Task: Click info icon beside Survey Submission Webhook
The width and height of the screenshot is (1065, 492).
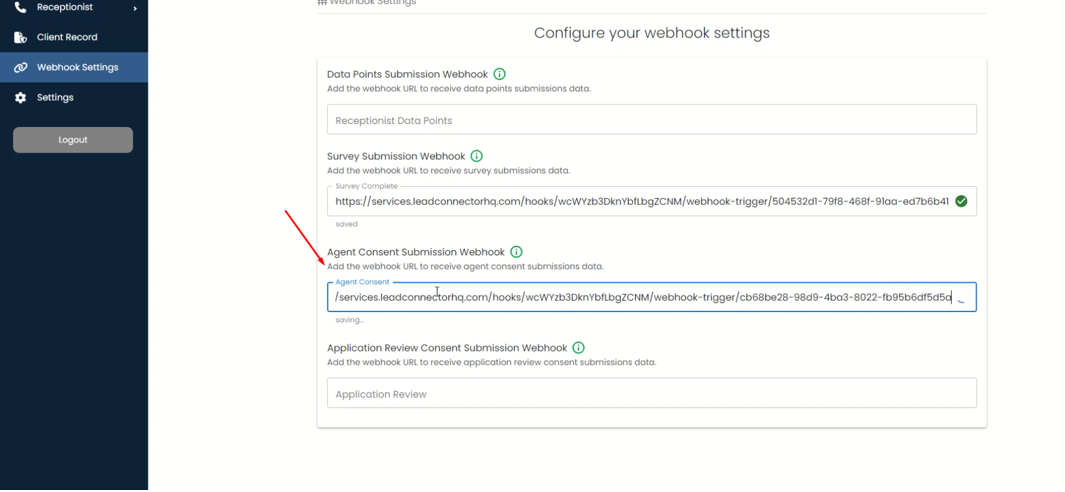Action: pos(477,156)
